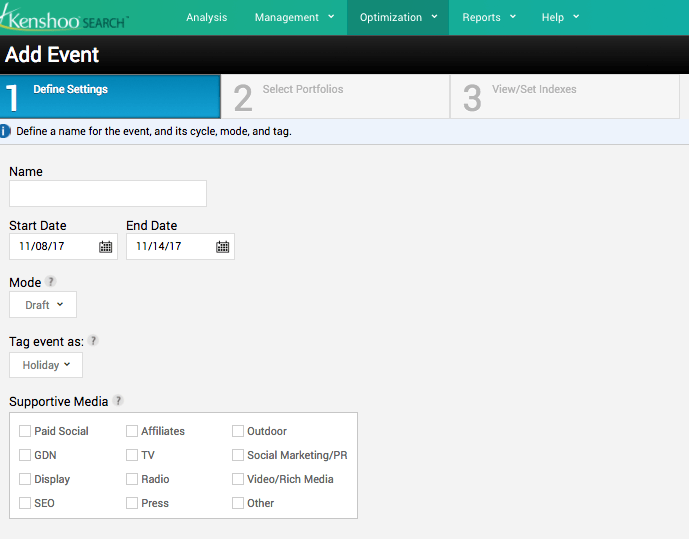This screenshot has width=689, height=539.
Task: Click the Add Event page title
Action: 52,54
